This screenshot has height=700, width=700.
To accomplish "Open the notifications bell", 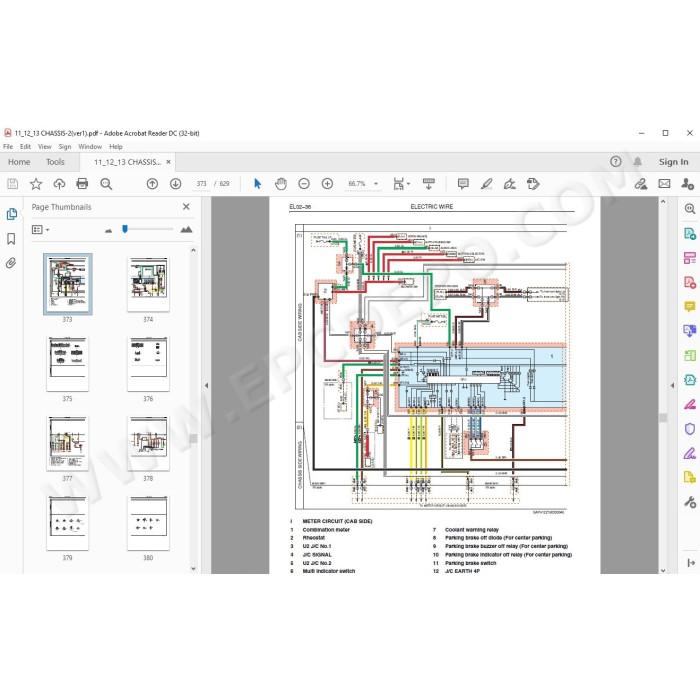I will pos(638,162).
